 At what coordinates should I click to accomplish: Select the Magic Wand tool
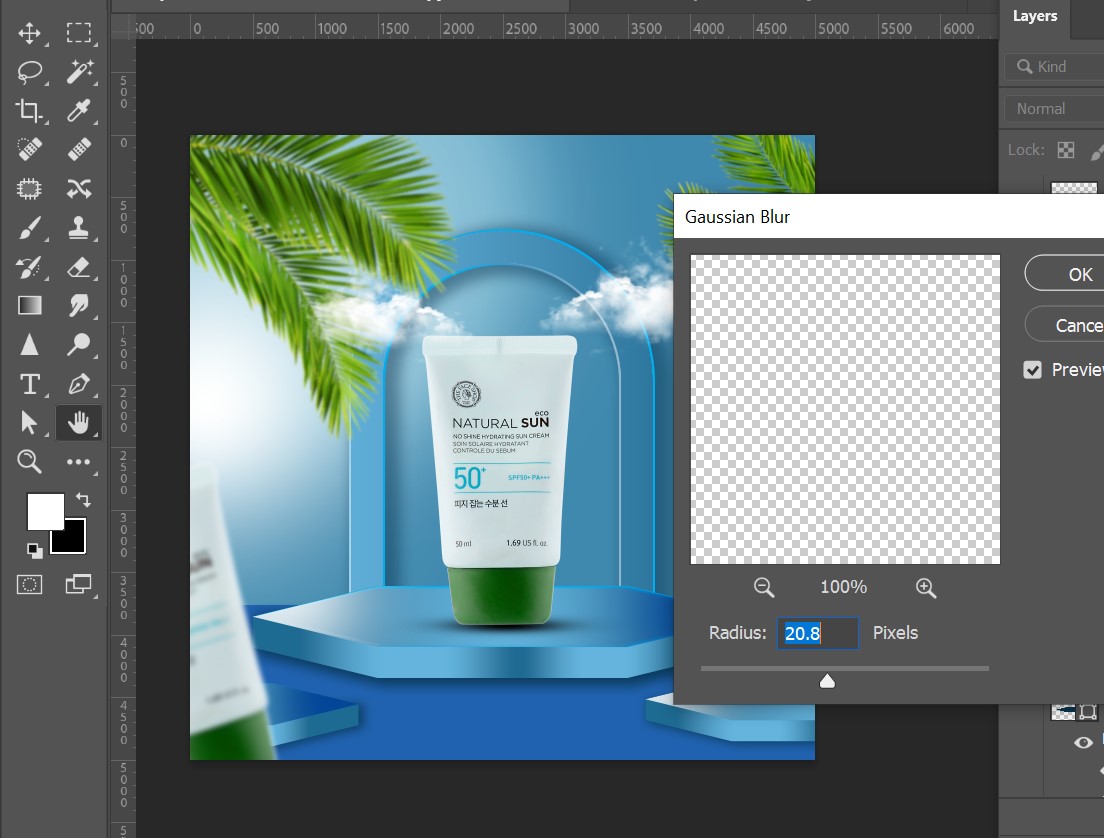(79, 72)
